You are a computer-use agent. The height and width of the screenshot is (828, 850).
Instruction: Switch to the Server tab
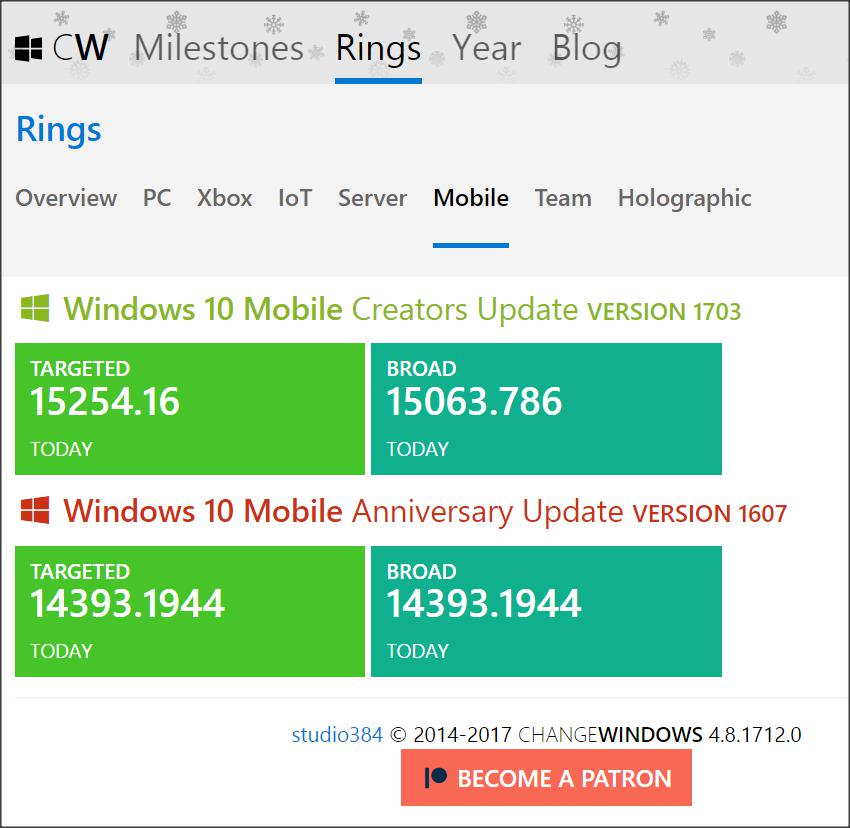(372, 198)
